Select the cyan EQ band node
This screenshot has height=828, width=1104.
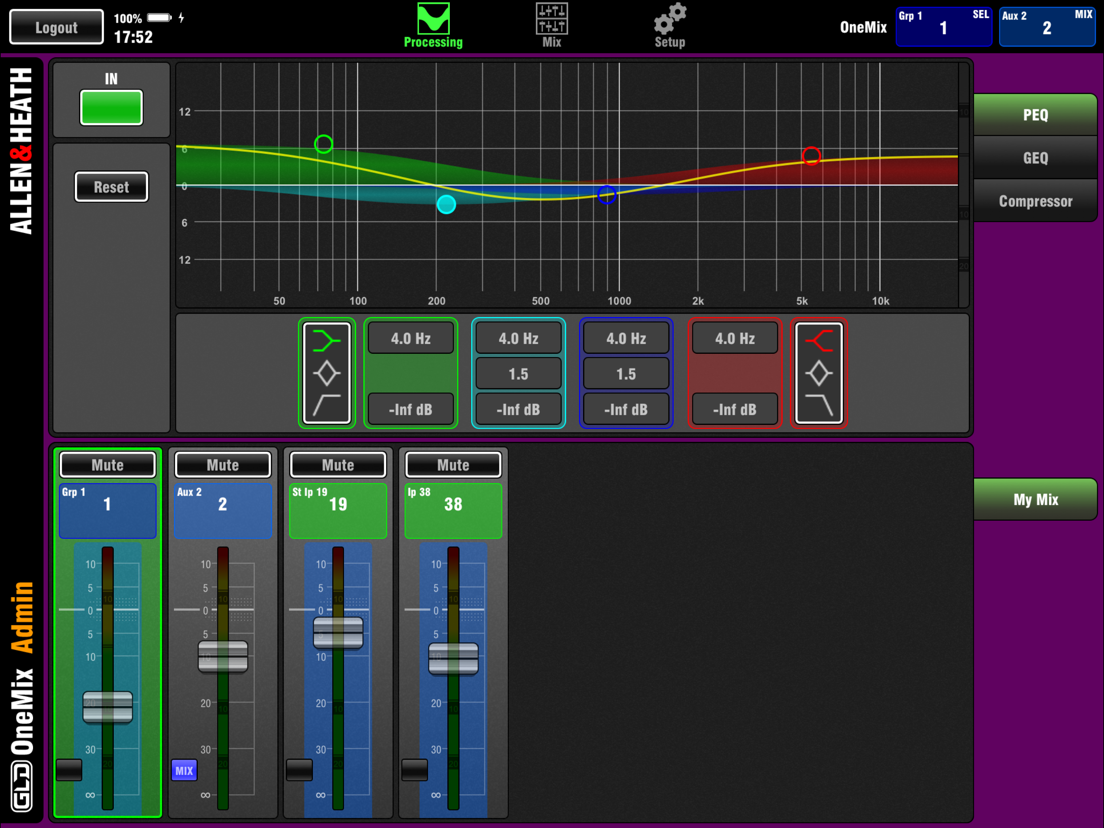446,204
